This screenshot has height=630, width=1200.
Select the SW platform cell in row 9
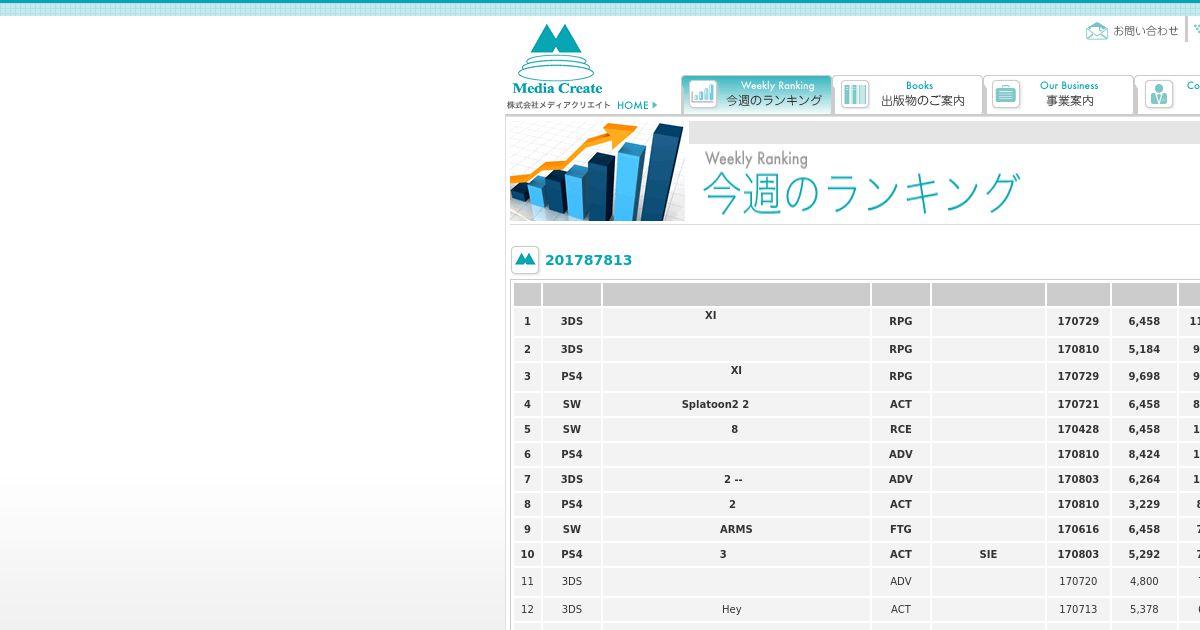click(571, 529)
